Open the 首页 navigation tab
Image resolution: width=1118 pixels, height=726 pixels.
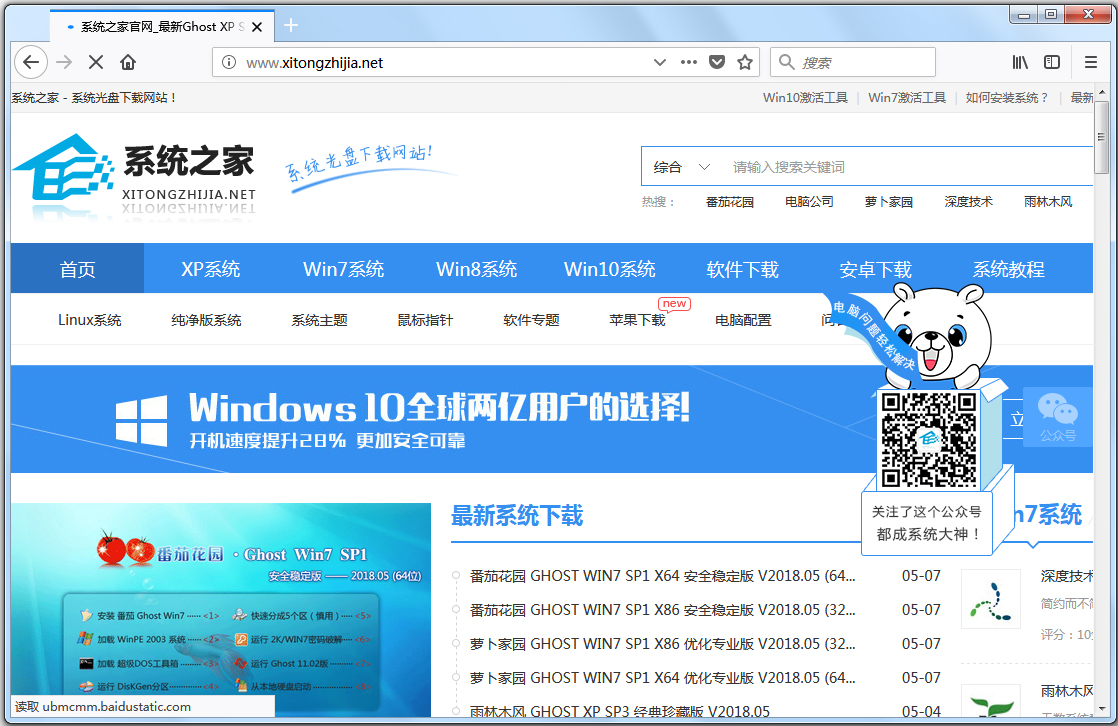[77, 269]
